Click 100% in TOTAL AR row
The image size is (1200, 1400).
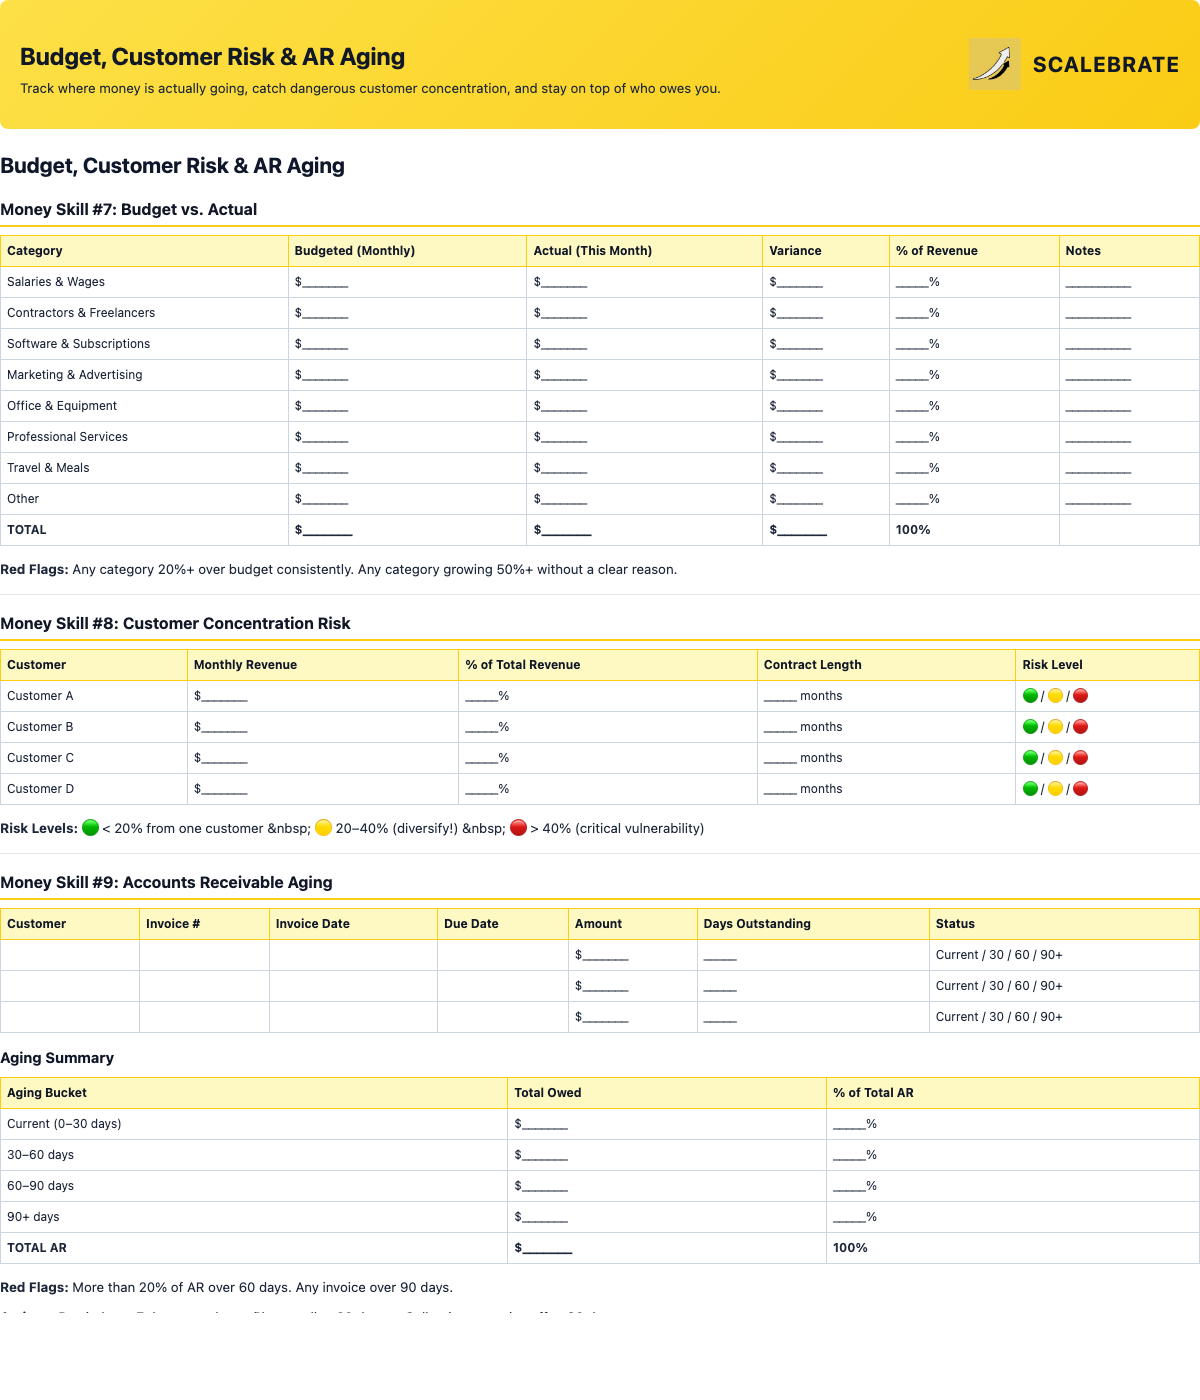850,1248
